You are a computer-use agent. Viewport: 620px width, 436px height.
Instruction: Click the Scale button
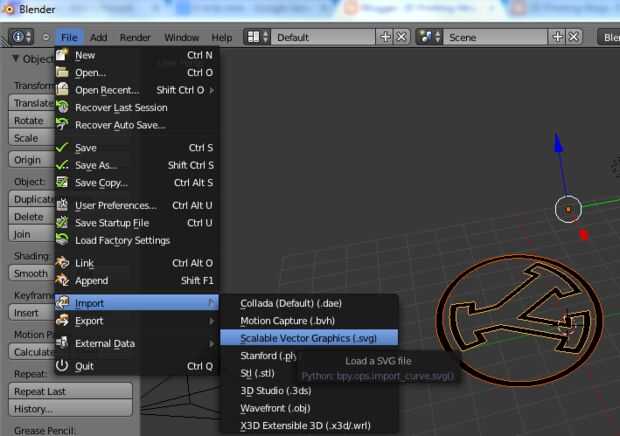(x=32, y=138)
